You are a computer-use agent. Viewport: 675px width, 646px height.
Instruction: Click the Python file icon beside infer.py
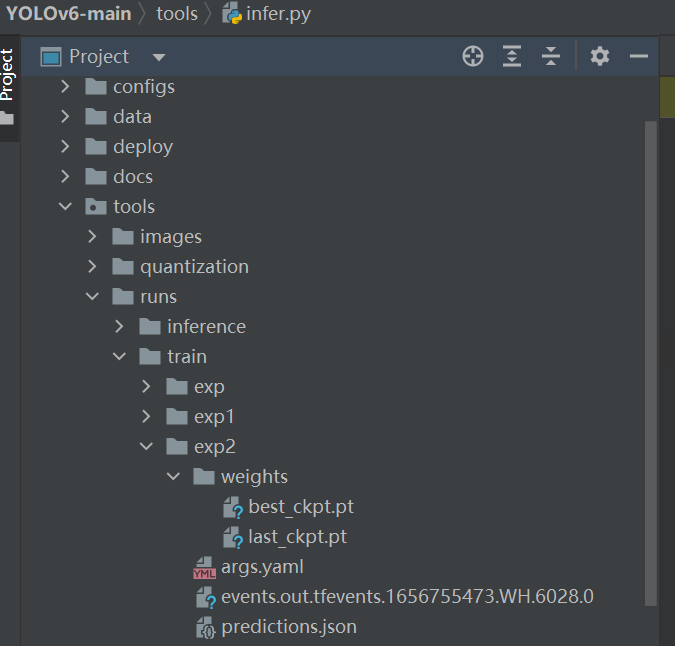tap(232, 14)
